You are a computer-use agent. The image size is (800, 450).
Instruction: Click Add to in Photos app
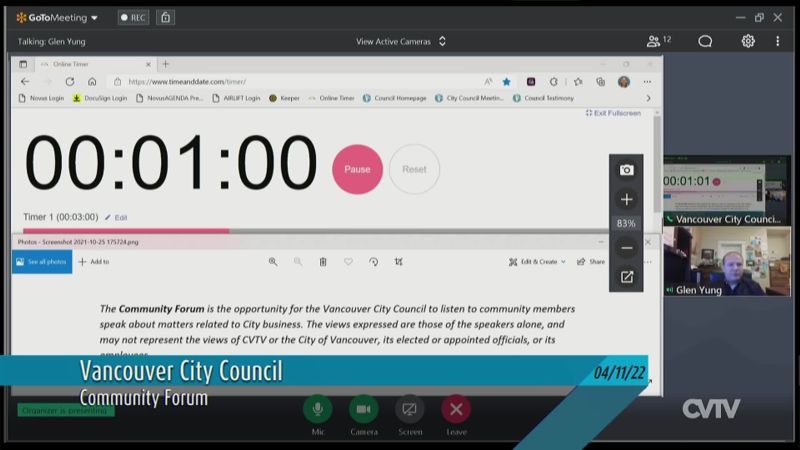[x=94, y=262]
